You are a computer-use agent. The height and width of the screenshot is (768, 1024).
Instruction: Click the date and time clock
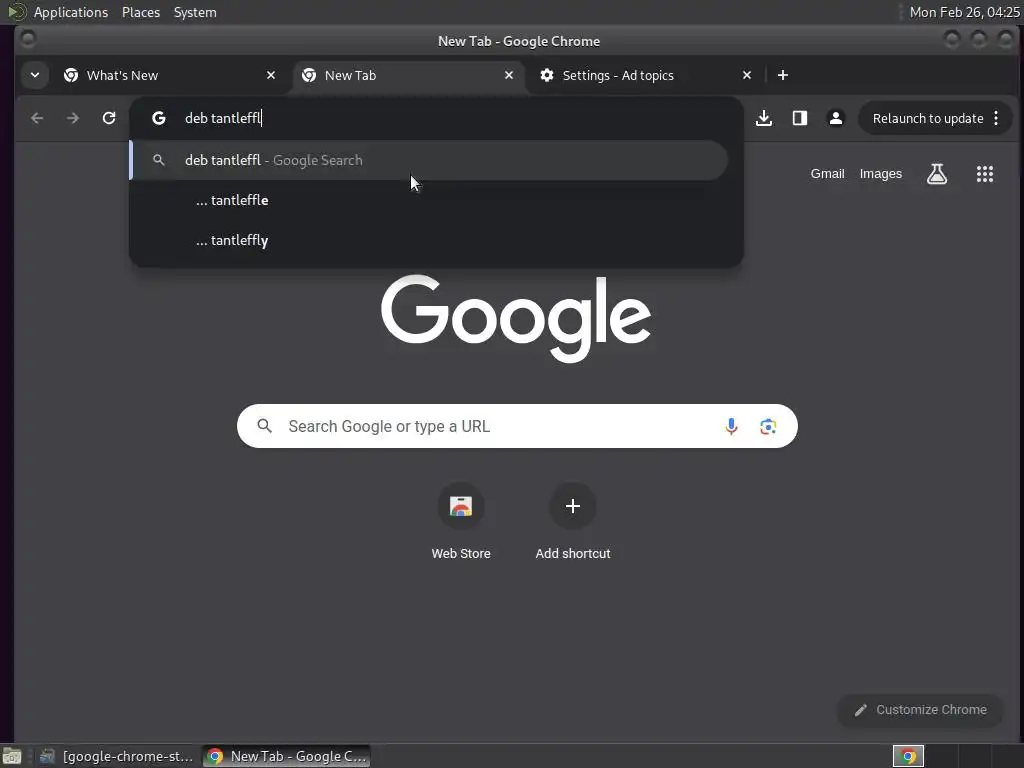[x=964, y=12]
